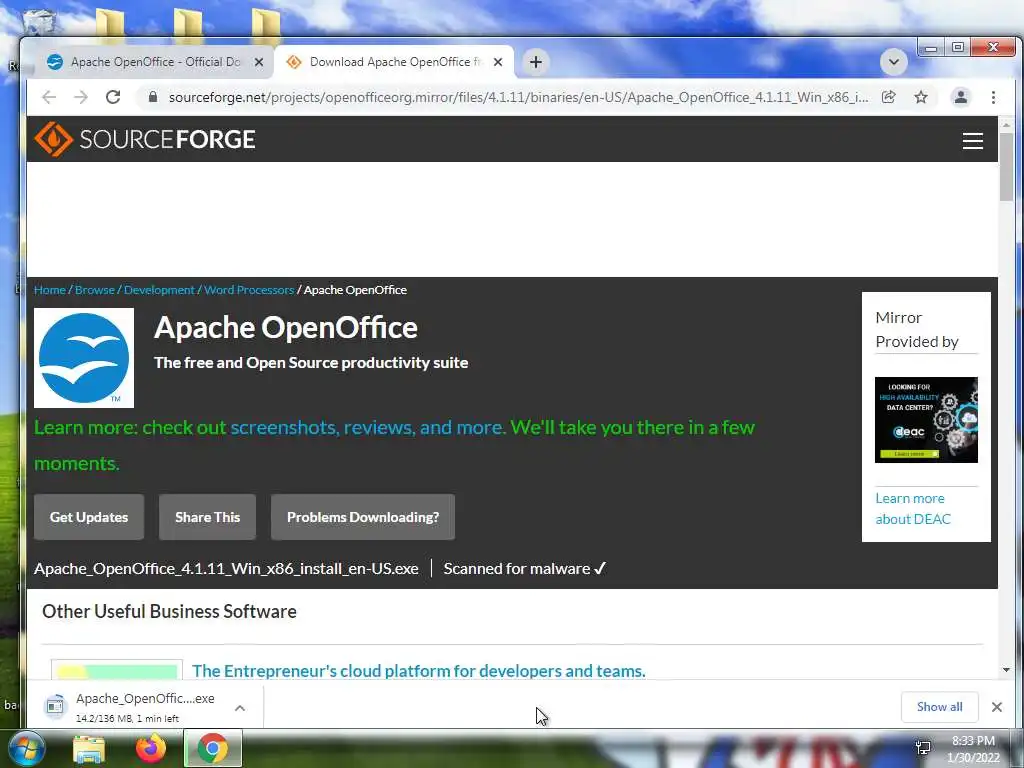The width and height of the screenshot is (1024, 768).
Task: Launch Firefox from the taskbar
Action: click(x=151, y=748)
